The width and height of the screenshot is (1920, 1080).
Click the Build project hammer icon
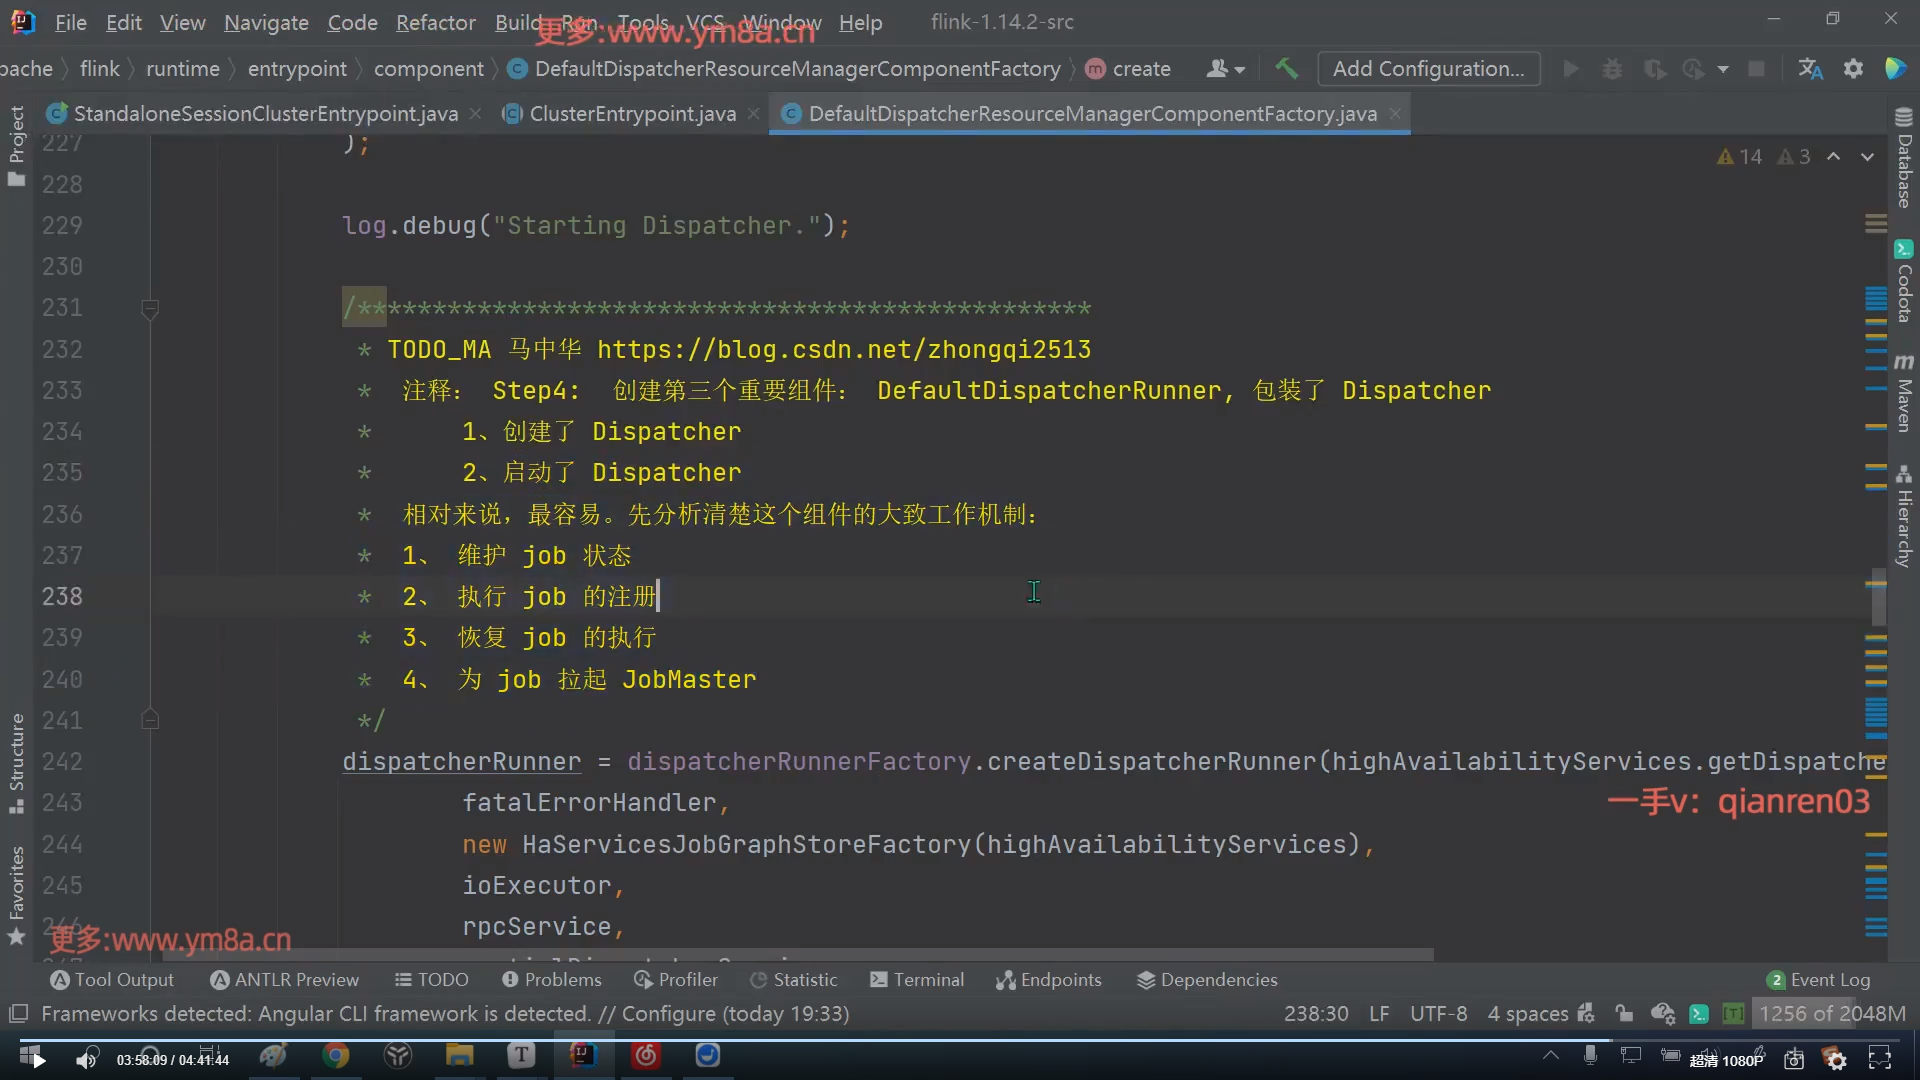pyautogui.click(x=1286, y=68)
